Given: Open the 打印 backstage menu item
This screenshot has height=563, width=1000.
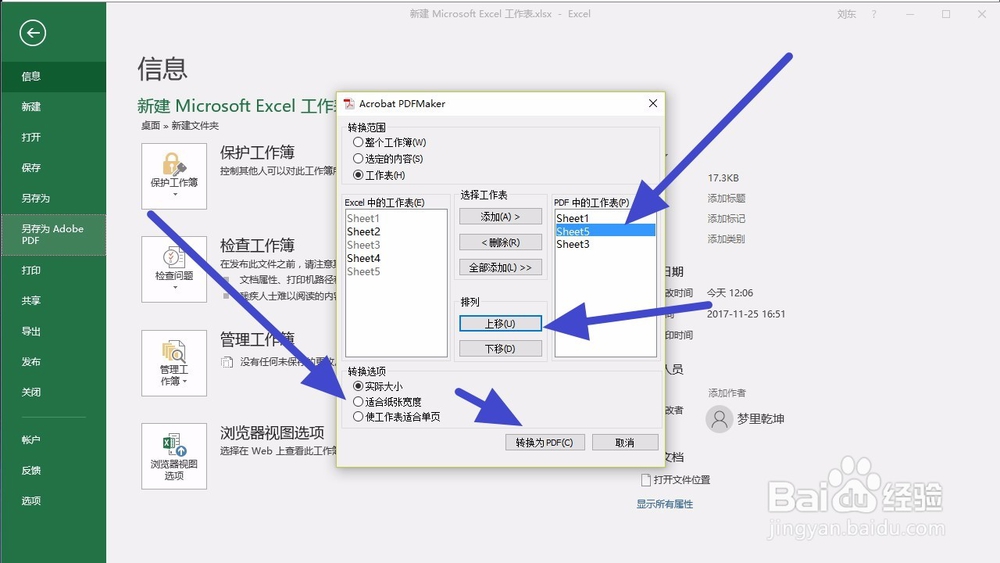Looking at the screenshot, I should click(54, 270).
